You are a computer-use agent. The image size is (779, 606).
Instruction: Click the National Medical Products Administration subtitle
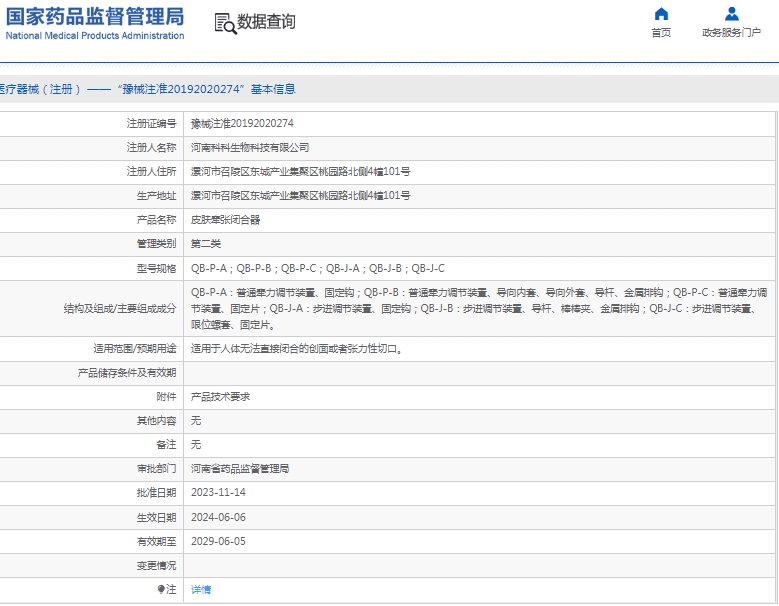[x=95, y=36]
